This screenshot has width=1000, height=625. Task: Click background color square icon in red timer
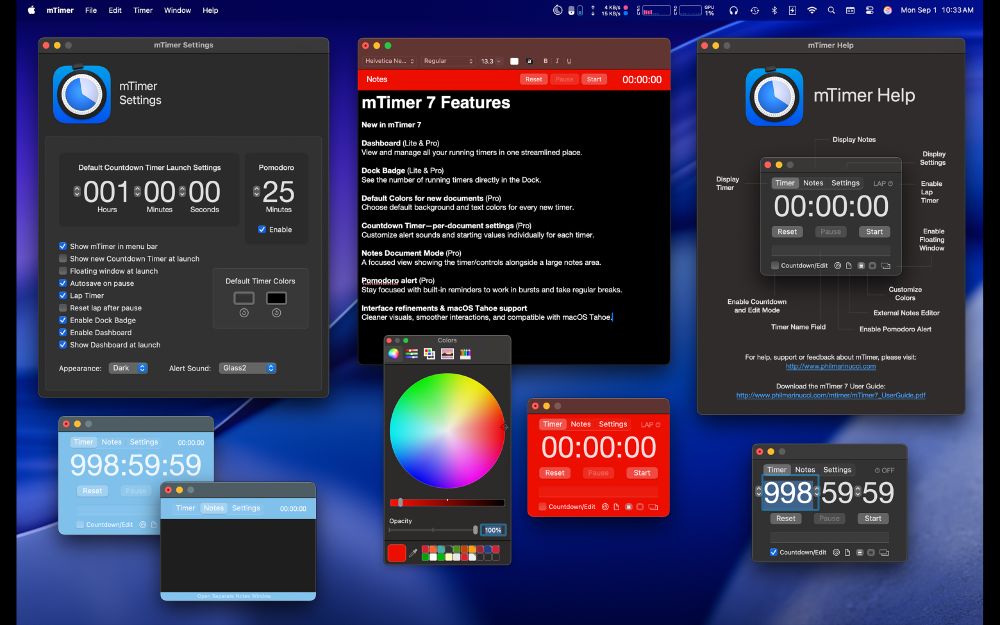(x=628, y=507)
